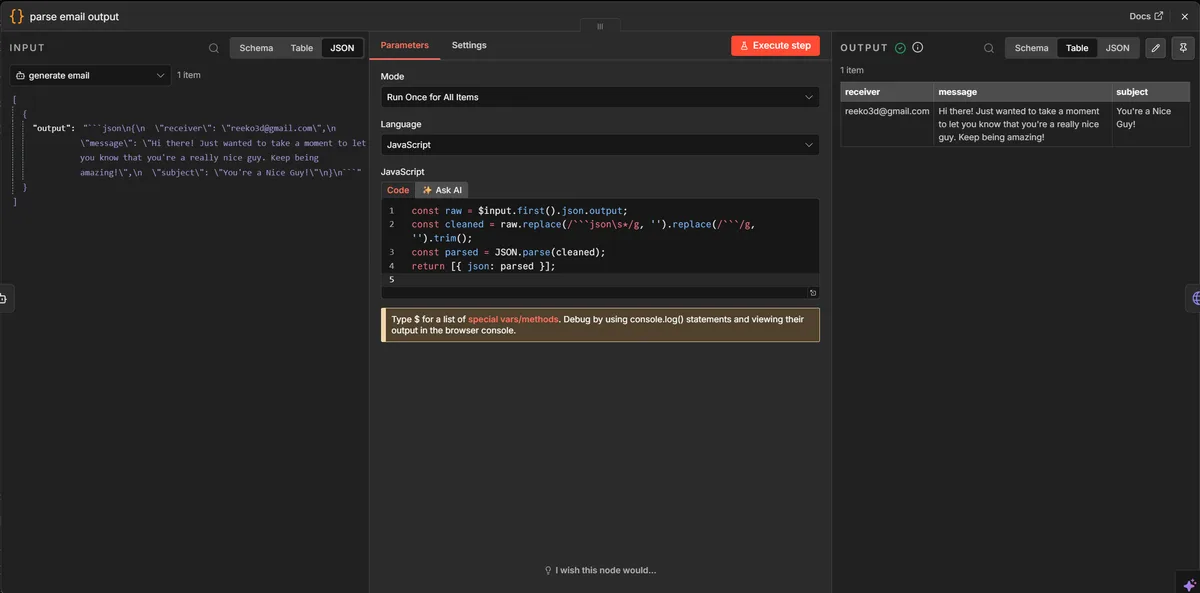Switch to the Settings tab

click(469, 44)
